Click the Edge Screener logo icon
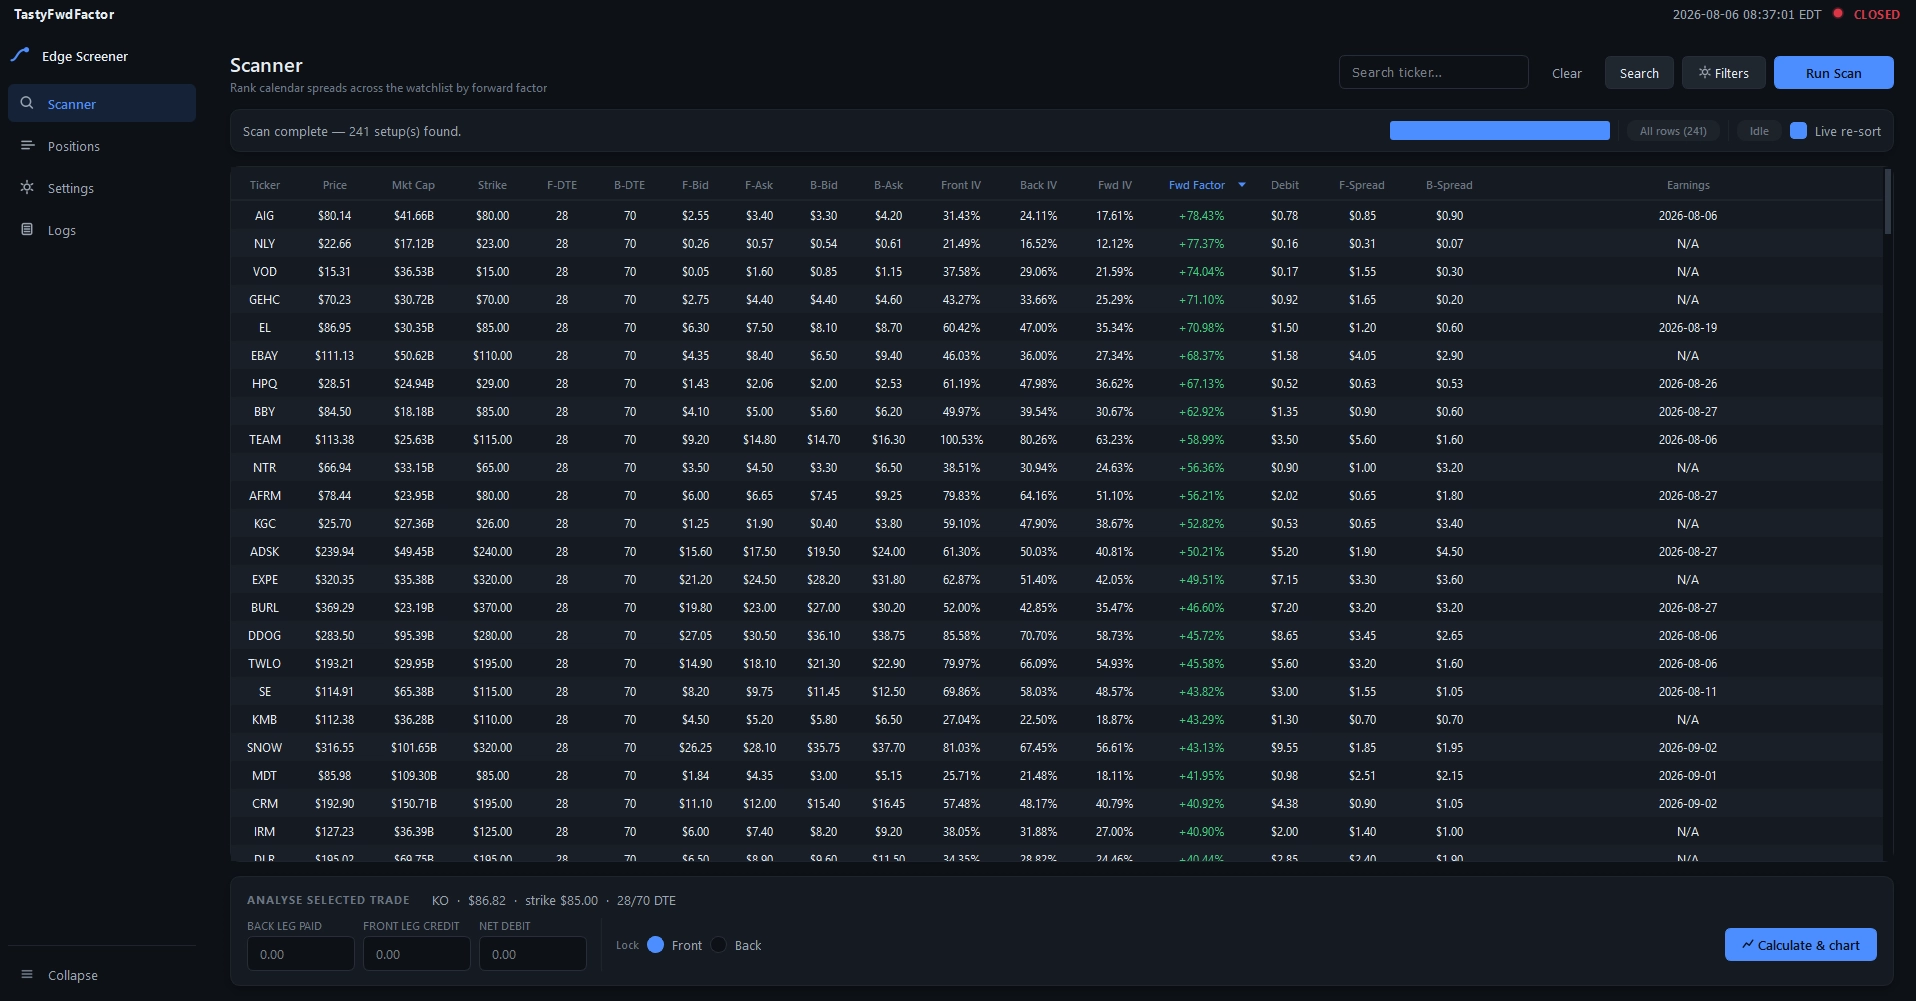Image resolution: width=1916 pixels, height=1001 pixels. pyautogui.click(x=20, y=55)
